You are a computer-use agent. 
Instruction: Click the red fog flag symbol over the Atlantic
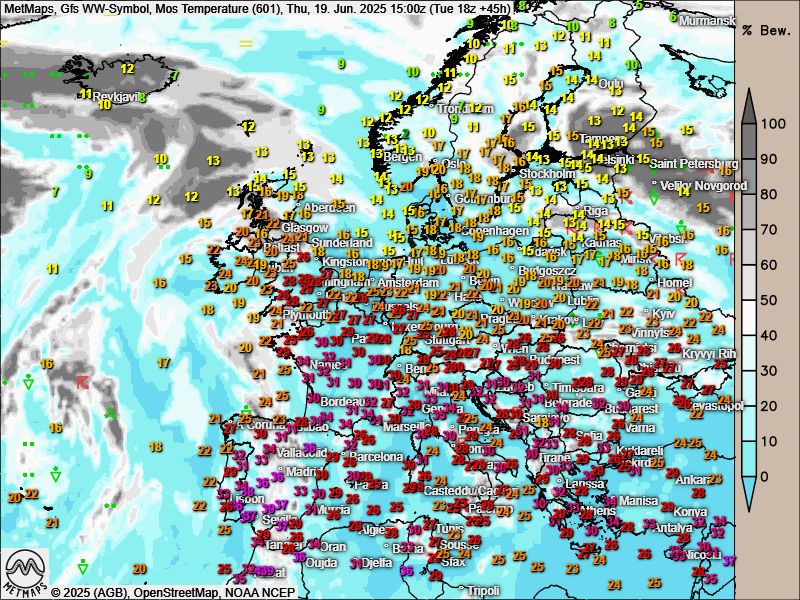(83, 382)
